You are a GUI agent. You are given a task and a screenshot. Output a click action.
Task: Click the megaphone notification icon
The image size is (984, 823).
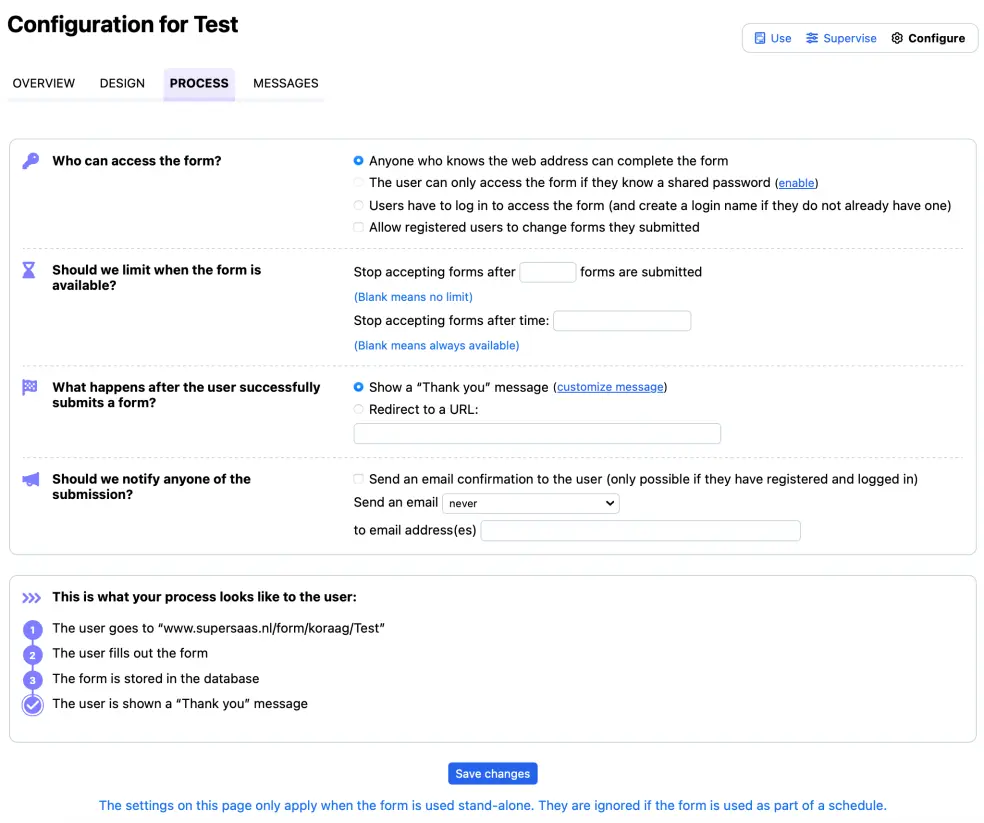click(31, 480)
